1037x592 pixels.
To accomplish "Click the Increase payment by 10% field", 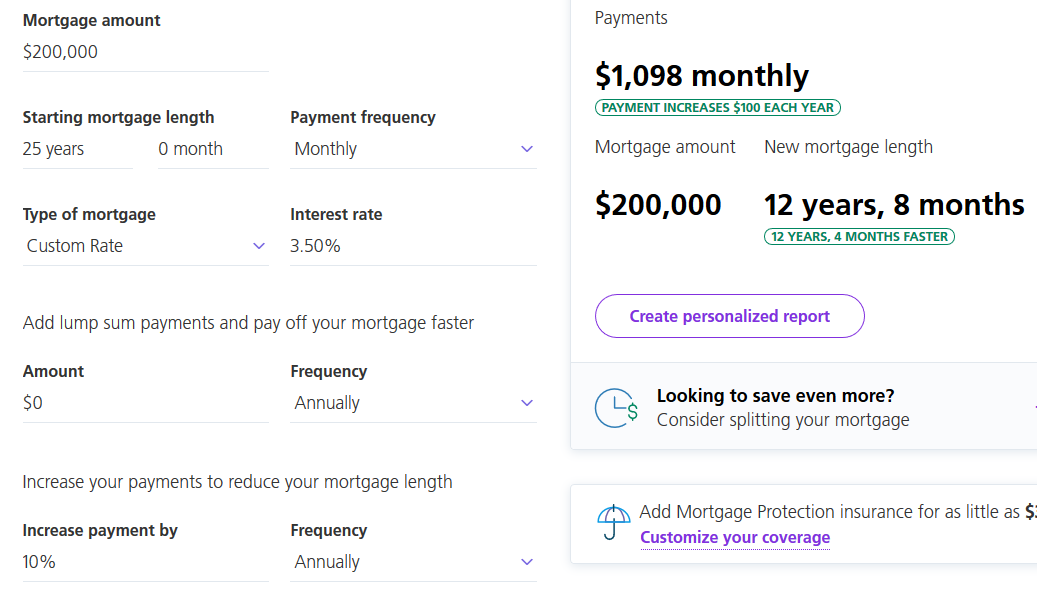I will tap(145, 563).
